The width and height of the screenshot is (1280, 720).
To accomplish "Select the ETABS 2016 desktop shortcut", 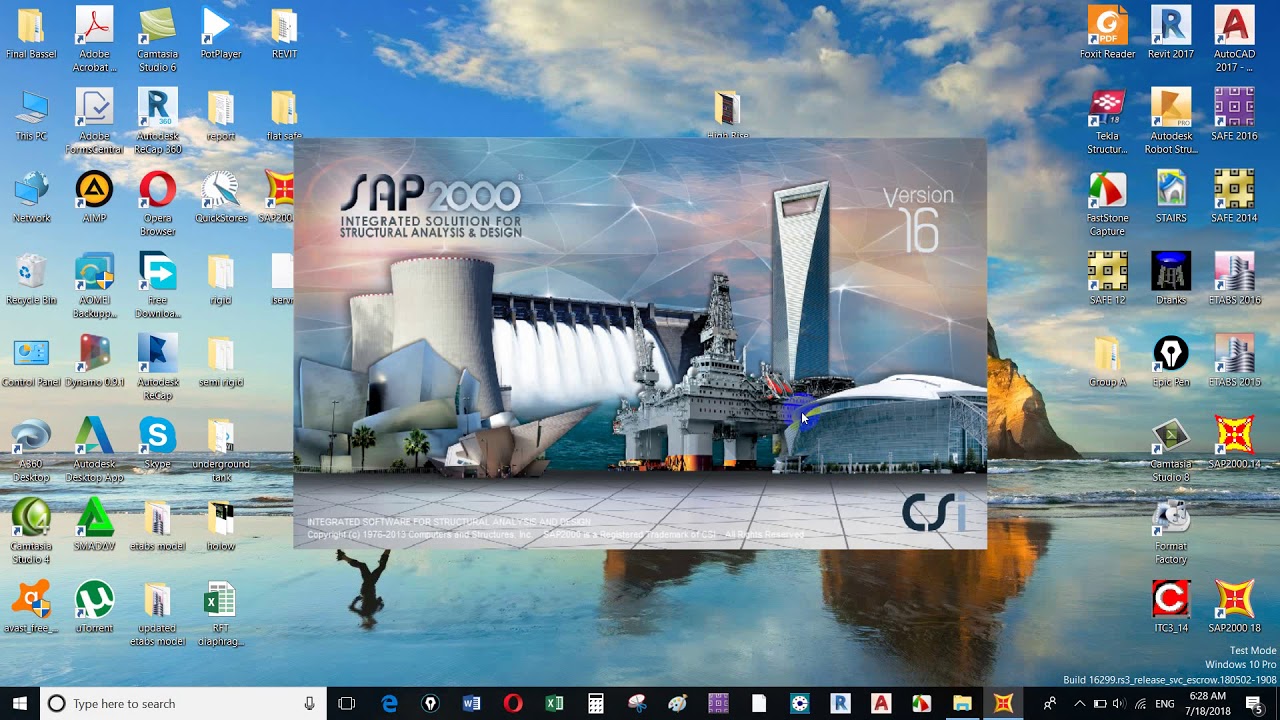I will click(1234, 278).
